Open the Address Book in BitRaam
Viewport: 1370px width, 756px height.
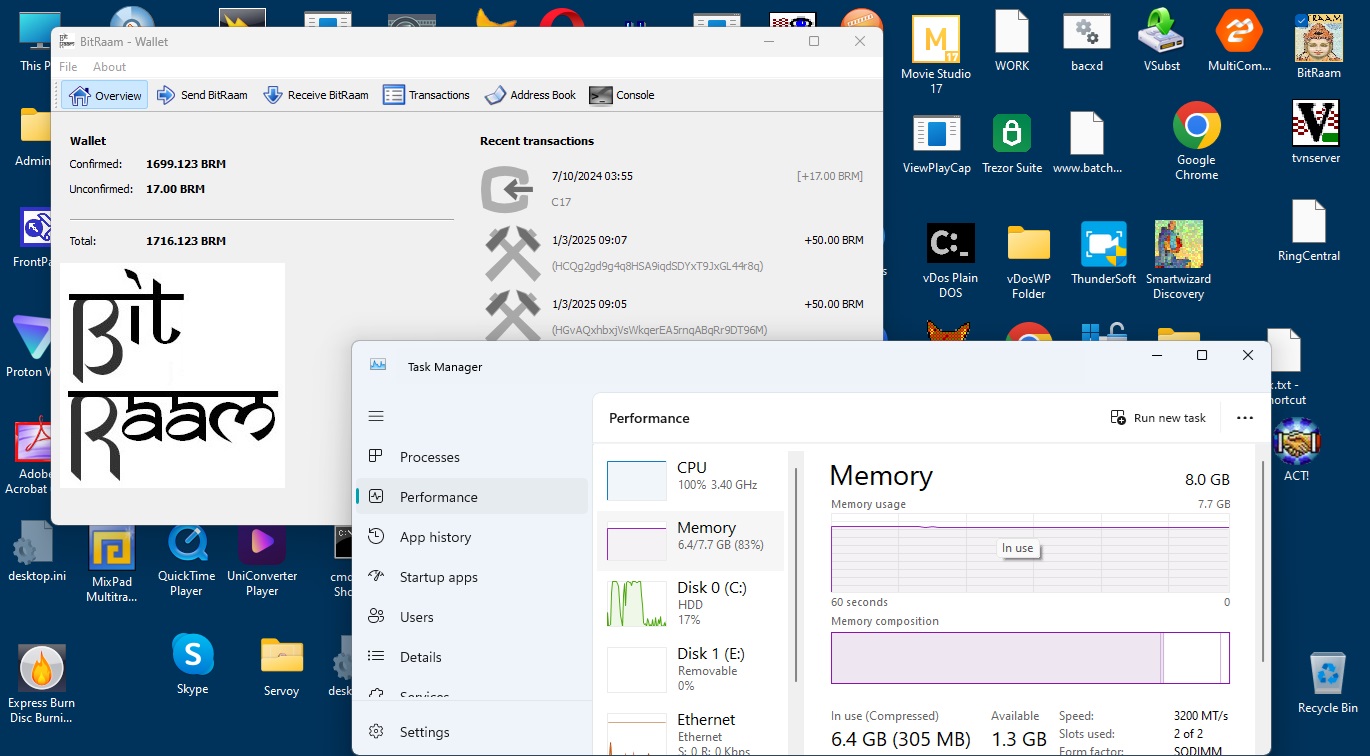pyautogui.click(x=530, y=95)
